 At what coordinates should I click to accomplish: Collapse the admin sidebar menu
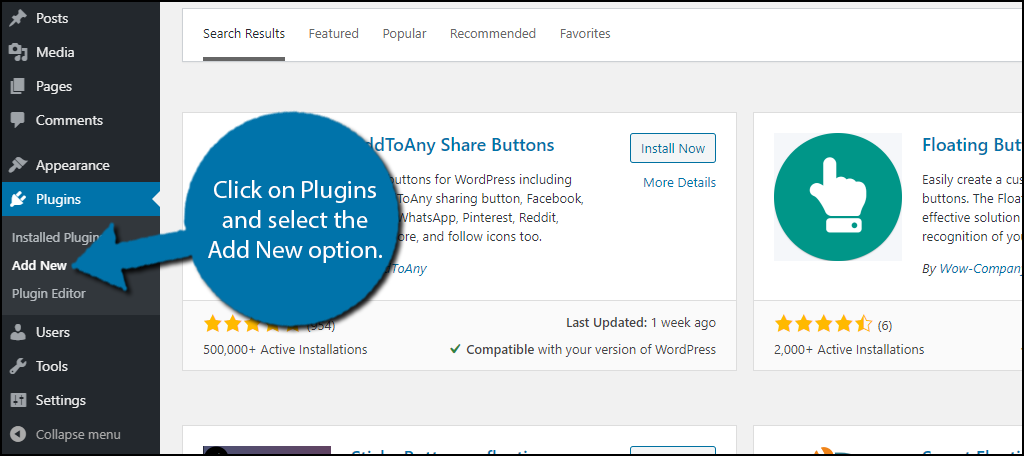click(x=80, y=434)
